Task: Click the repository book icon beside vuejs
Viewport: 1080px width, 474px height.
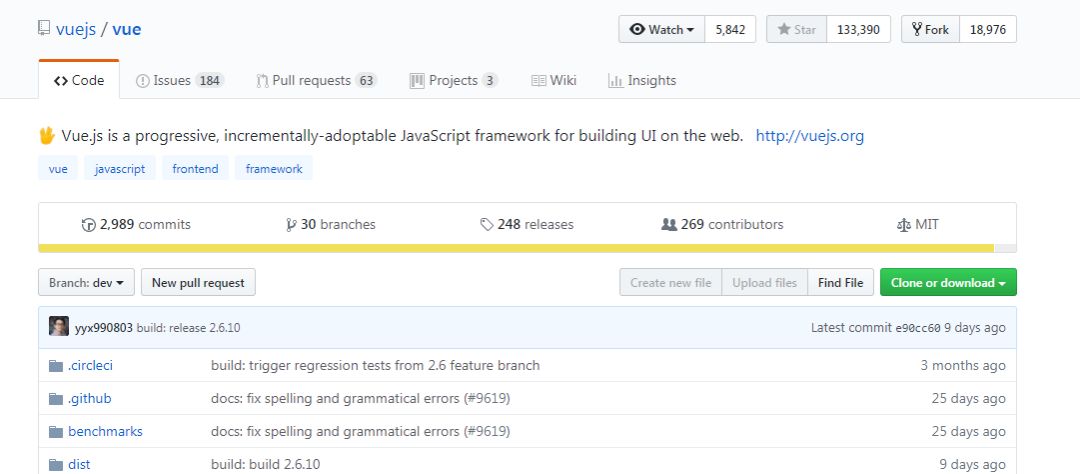Action: pyautogui.click(x=44, y=29)
